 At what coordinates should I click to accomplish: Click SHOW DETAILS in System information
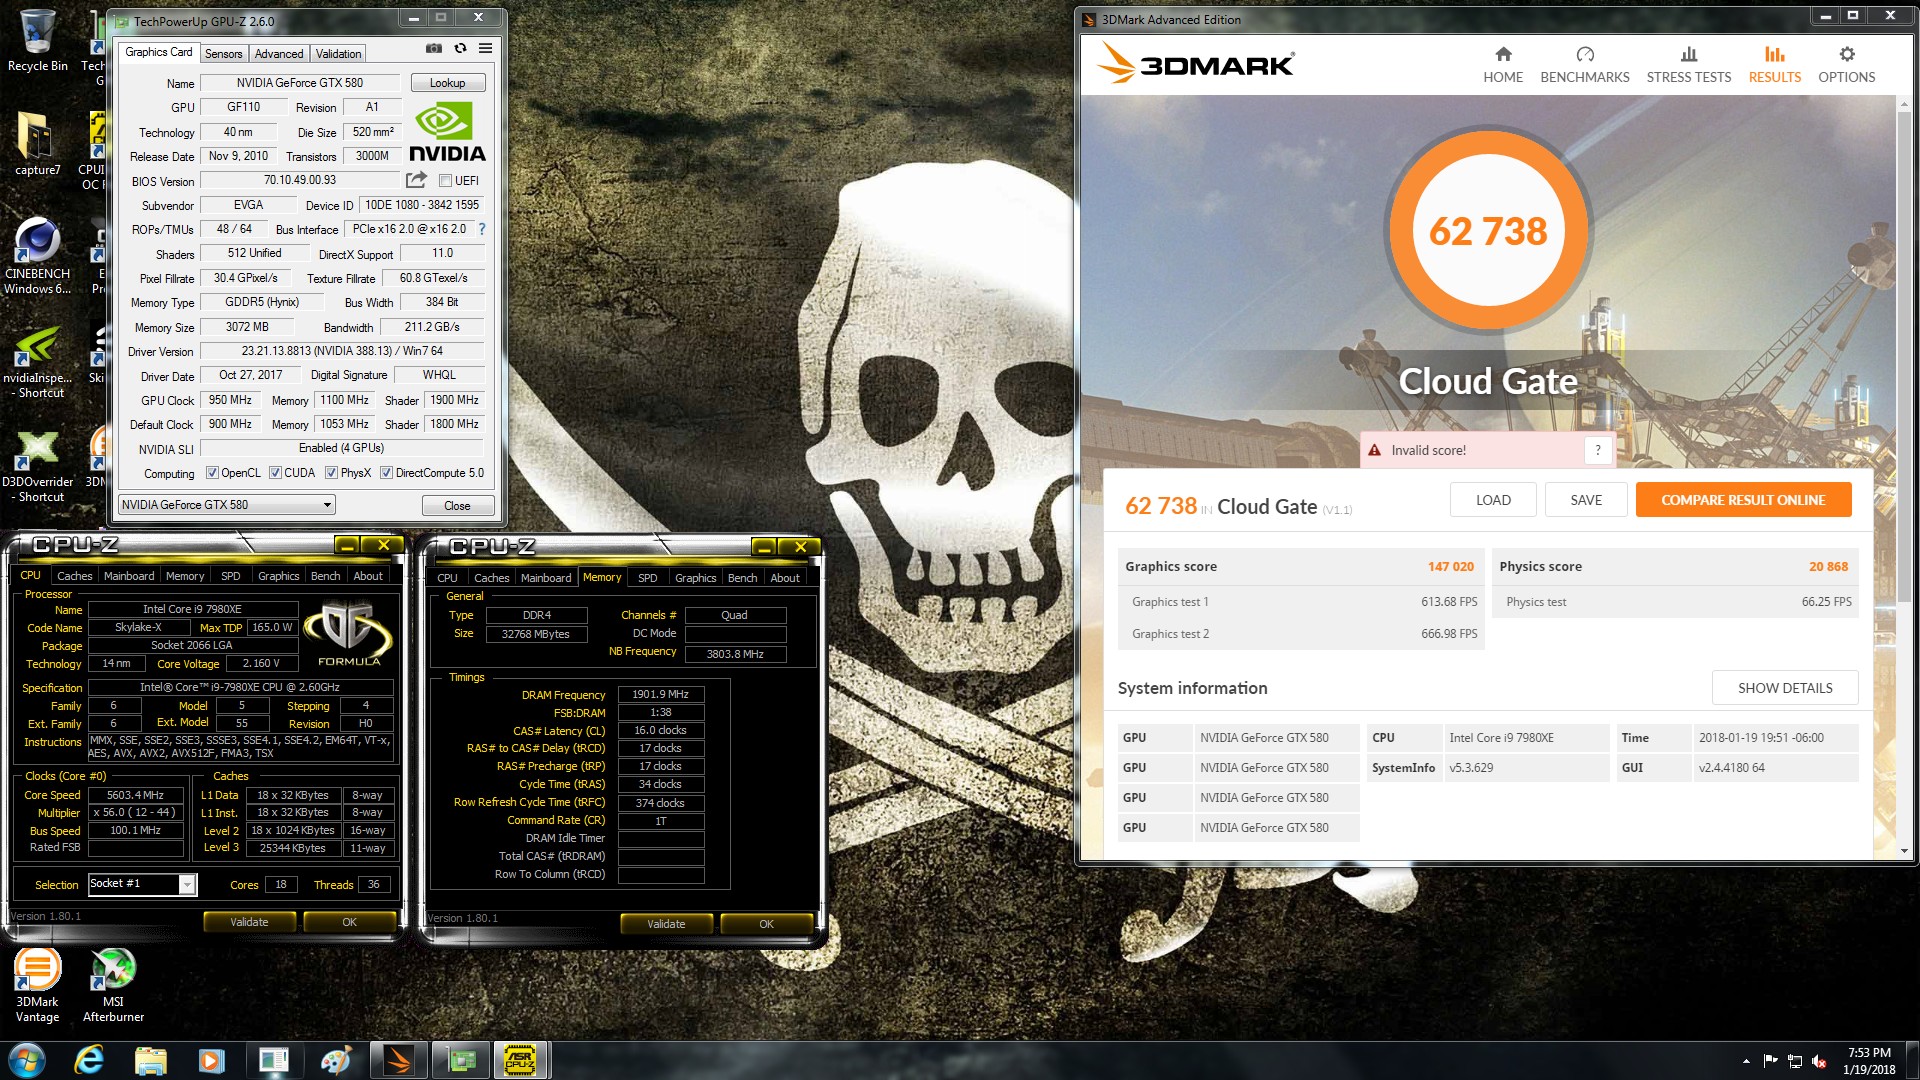1785,688
